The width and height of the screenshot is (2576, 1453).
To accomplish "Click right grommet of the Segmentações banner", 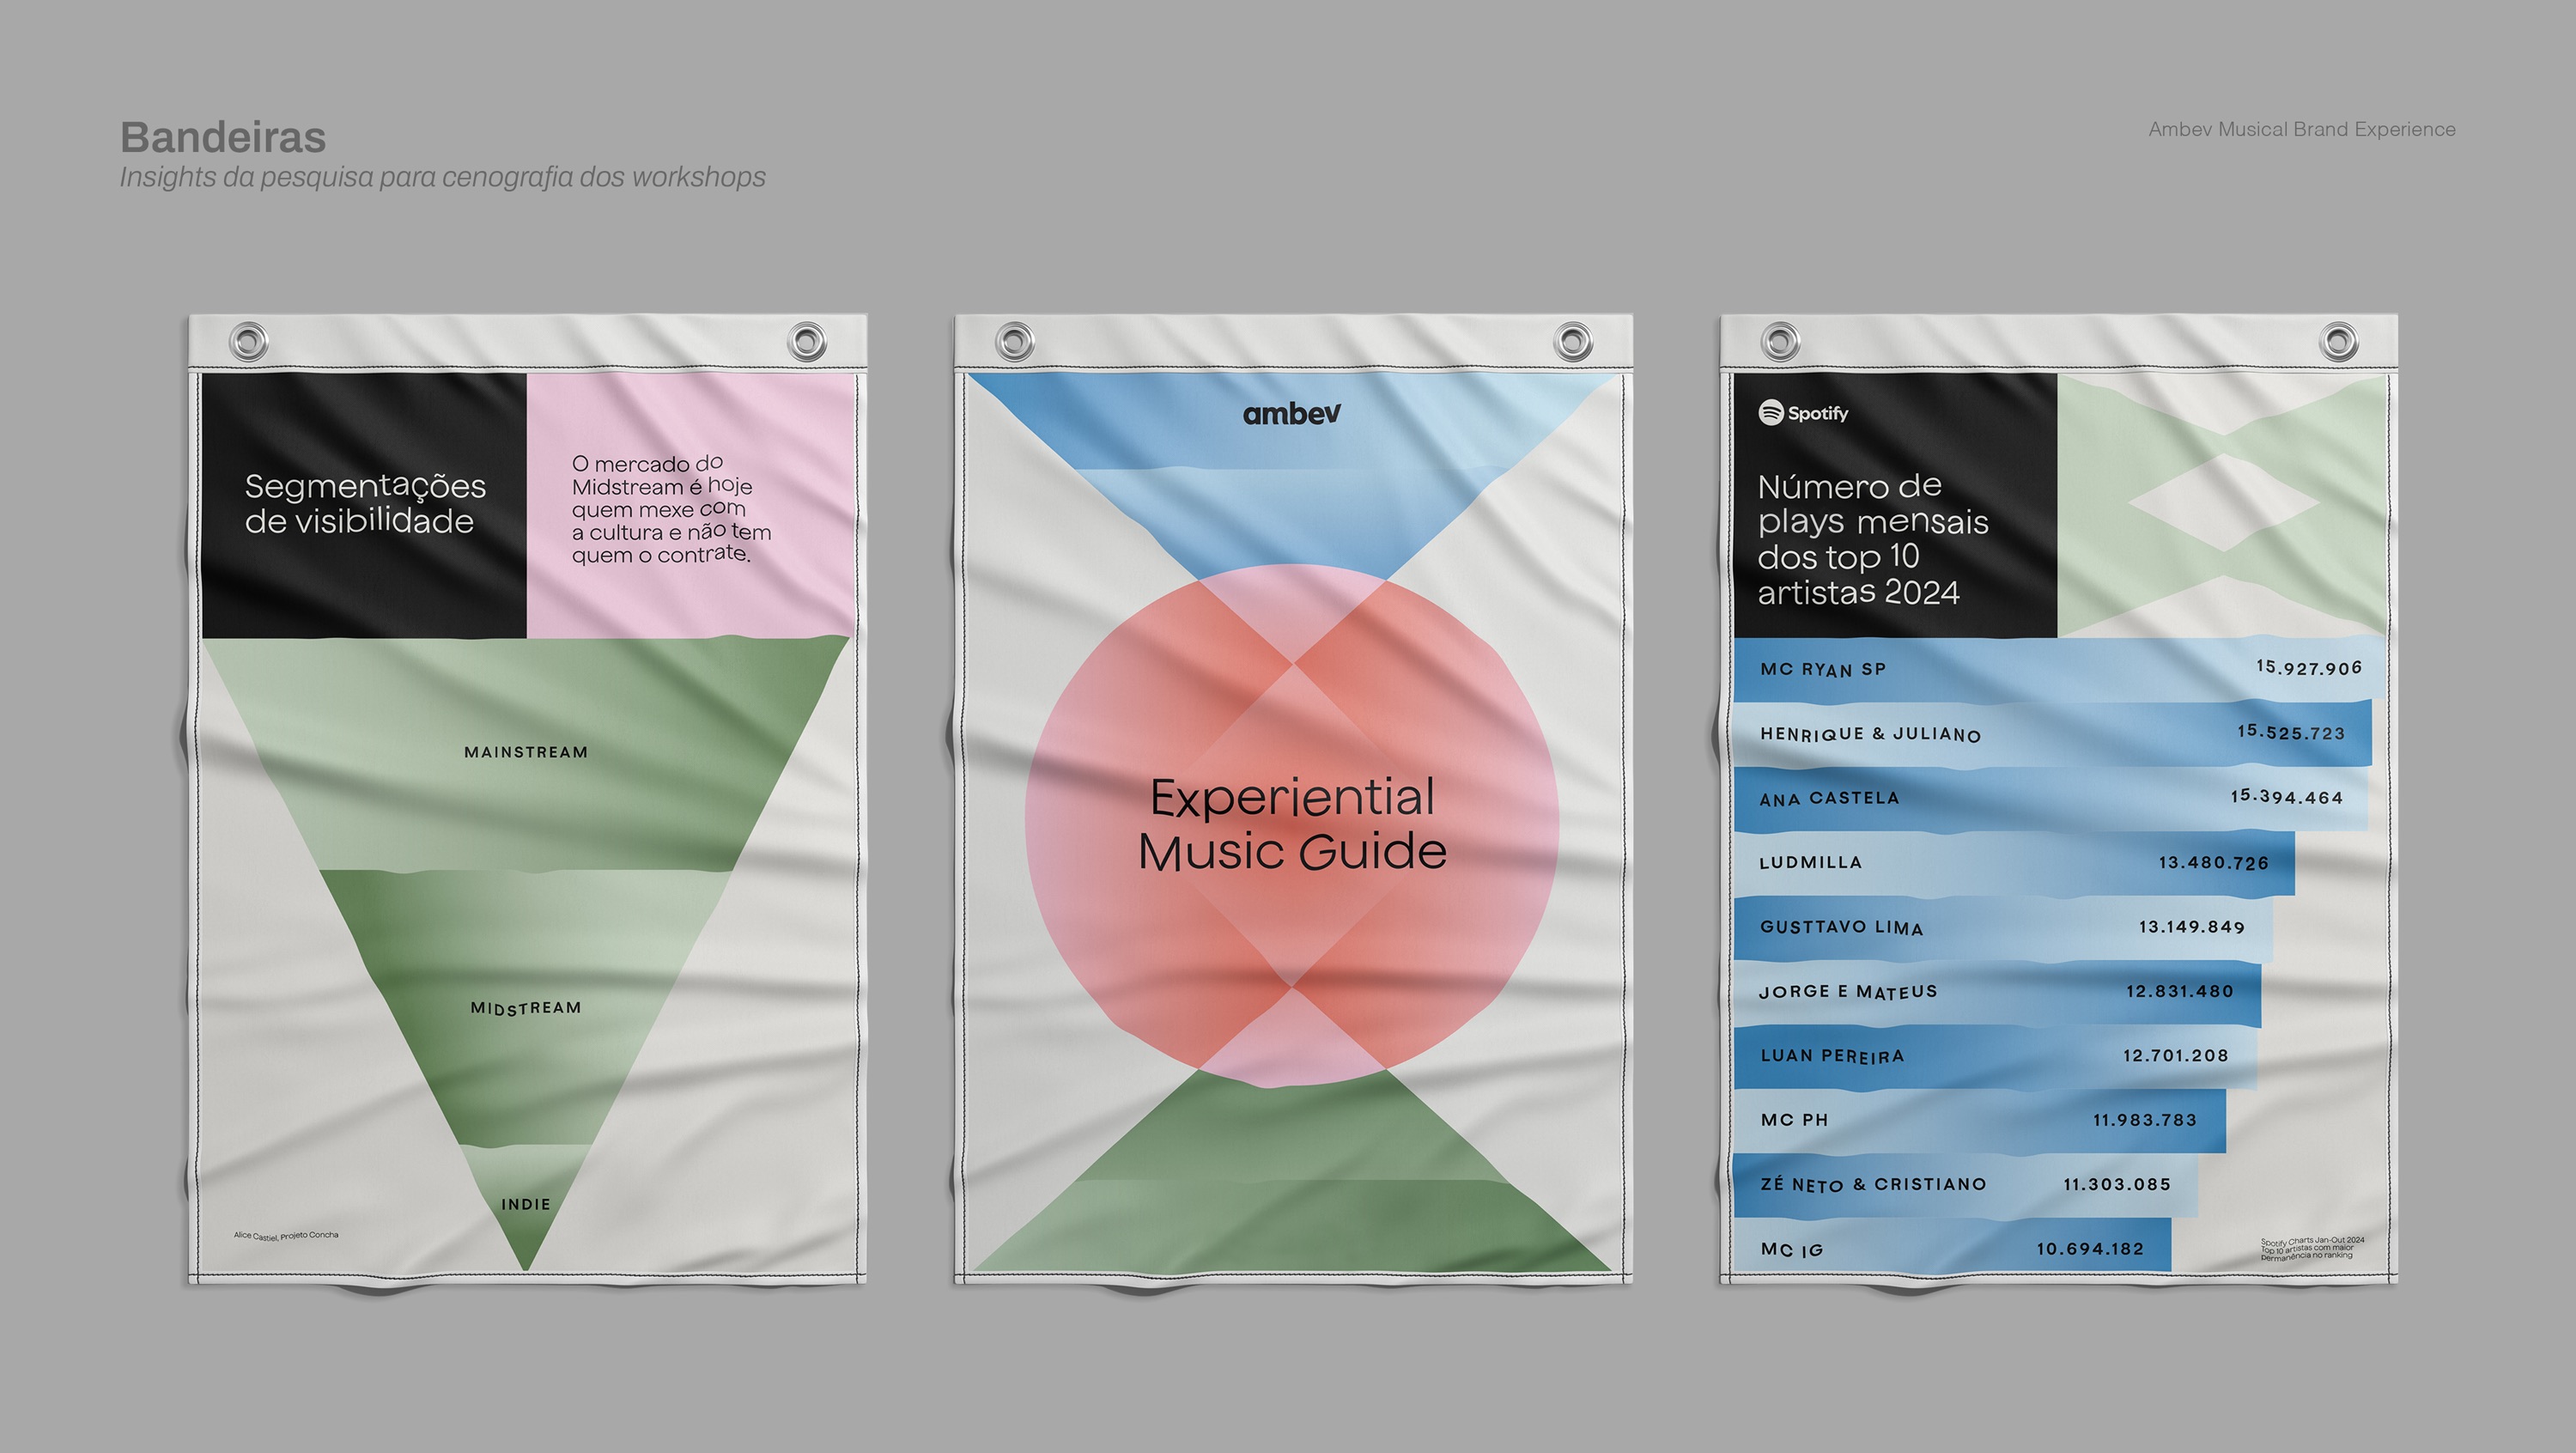I will 806,341.
